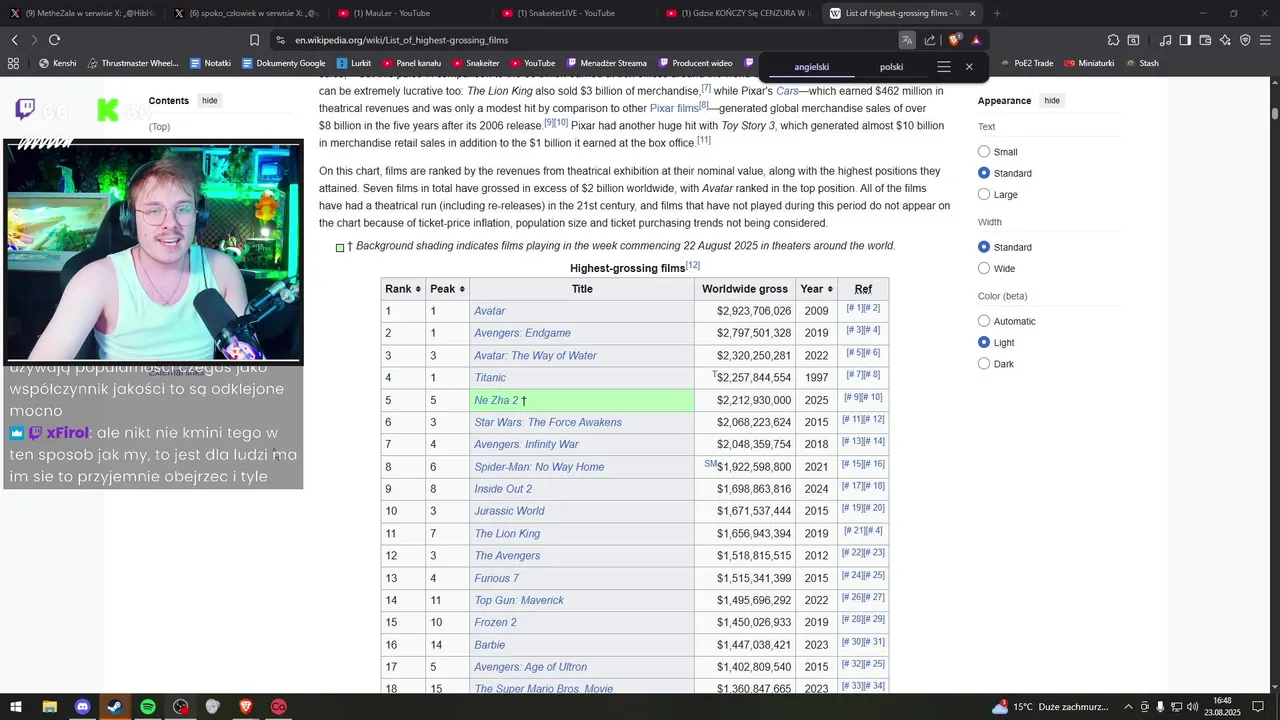Select Small text size
1280x720 pixels.
tap(984, 152)
